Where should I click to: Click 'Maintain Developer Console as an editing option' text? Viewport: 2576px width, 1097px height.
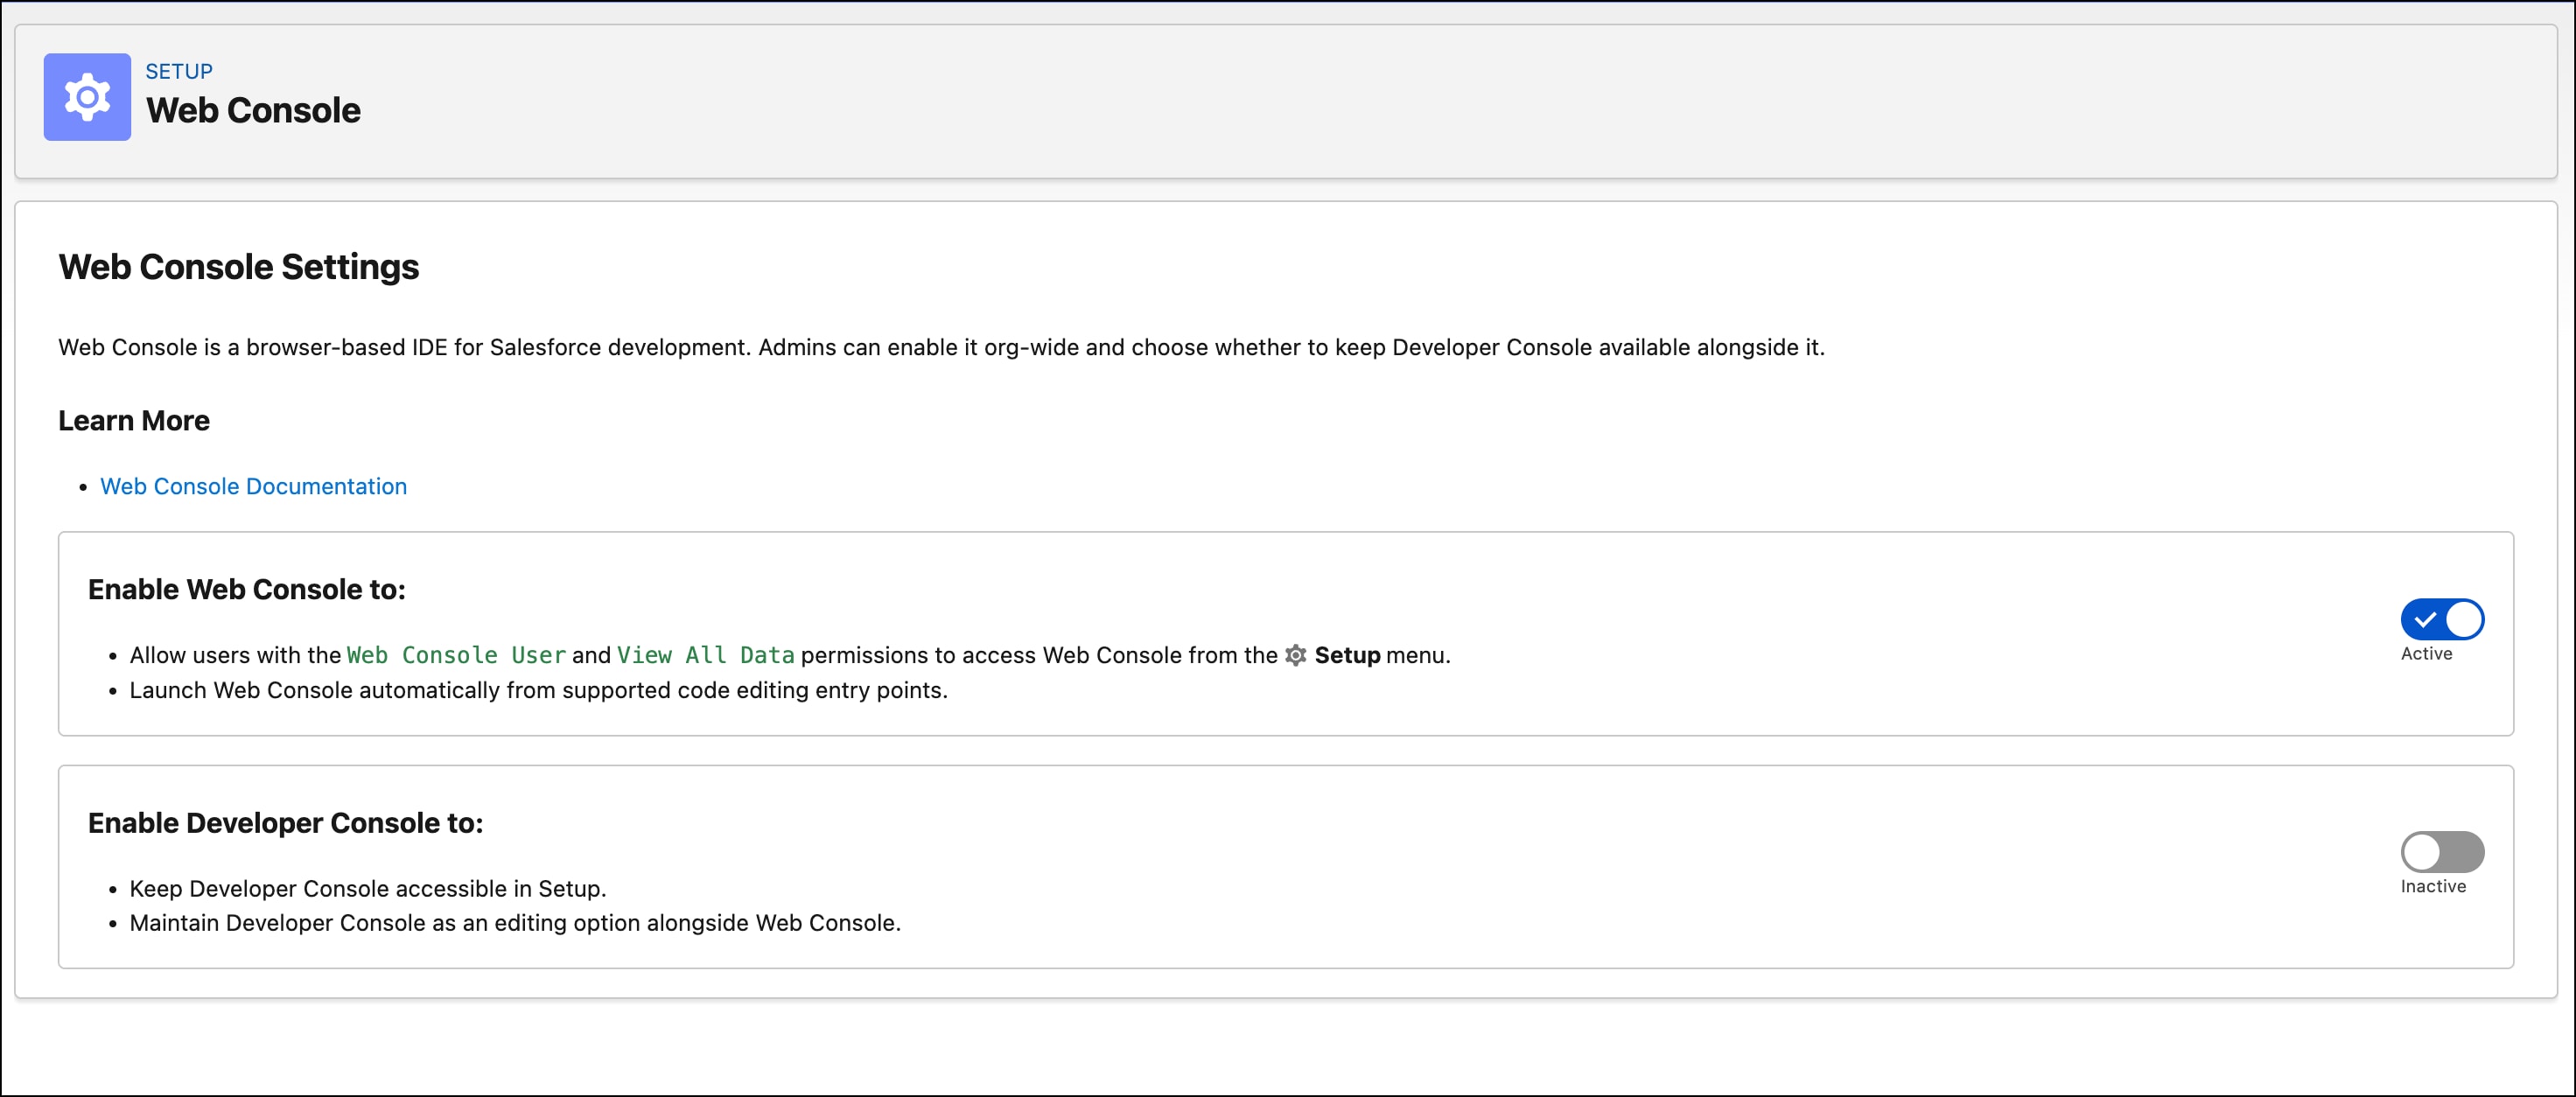tap(515, 923)
